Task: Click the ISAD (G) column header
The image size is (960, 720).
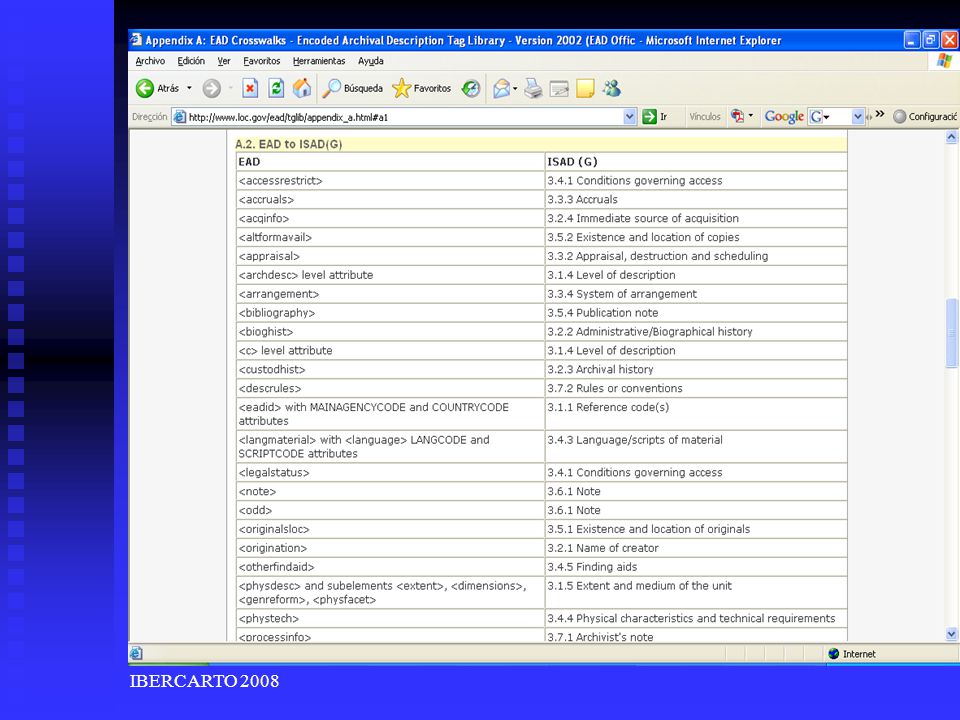Action: [696, 162]
